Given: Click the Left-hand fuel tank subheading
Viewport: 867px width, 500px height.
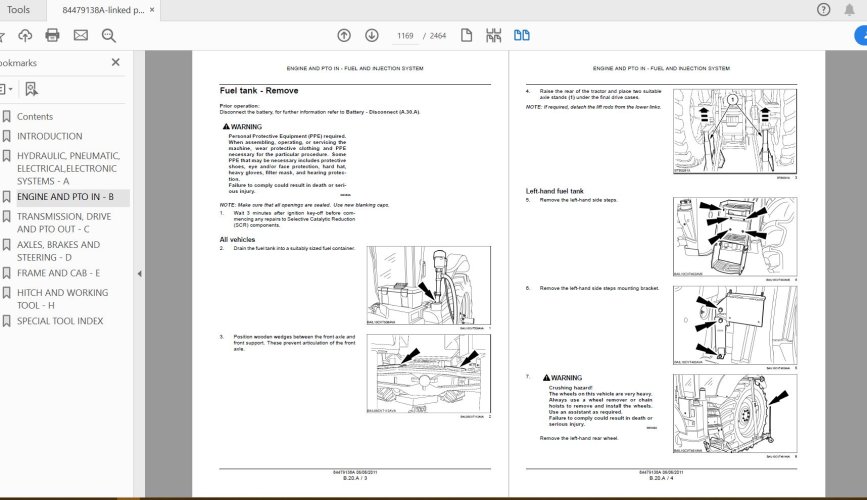Looking at the screenshot, I should click(555, 191).
